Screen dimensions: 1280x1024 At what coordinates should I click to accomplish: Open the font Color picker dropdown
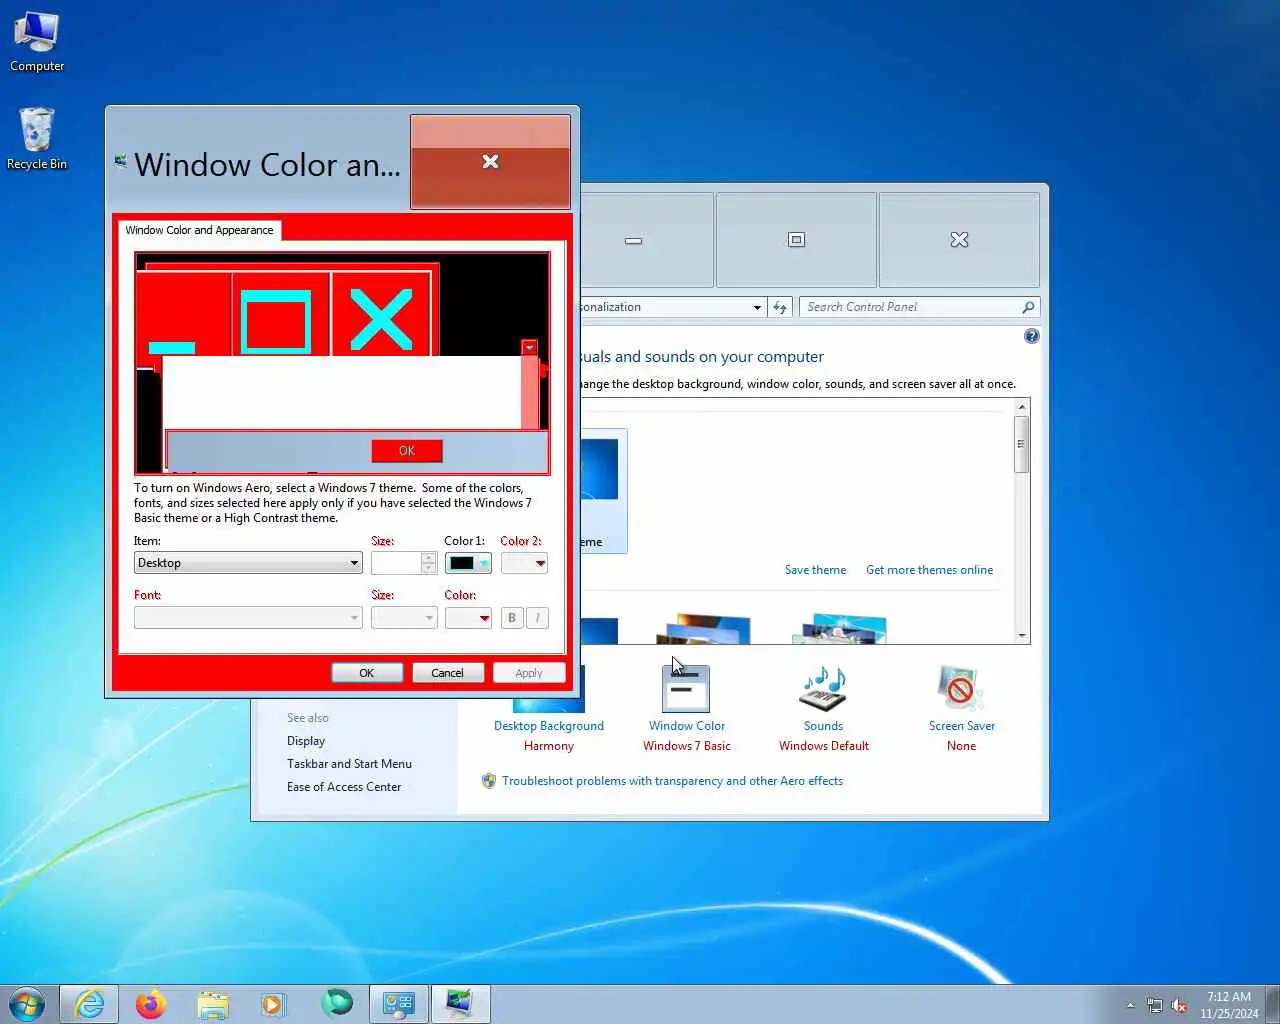click(468, 618)
